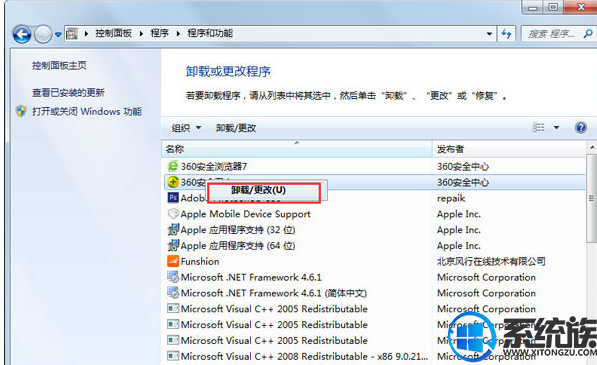Select Microsoft .NET Framework 4.6.1 (简体中文) row
The height and width of the screenshot is (365, 597).
click(x=375, y=293)
